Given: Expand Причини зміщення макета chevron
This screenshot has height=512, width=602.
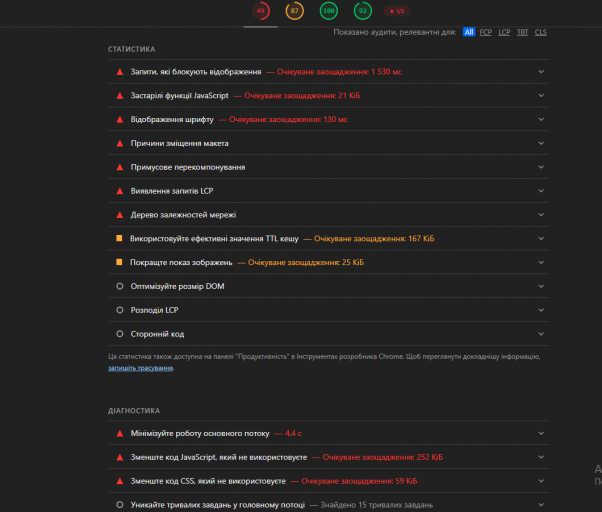Looking at the screenshot, I should [x=541, y=143].
